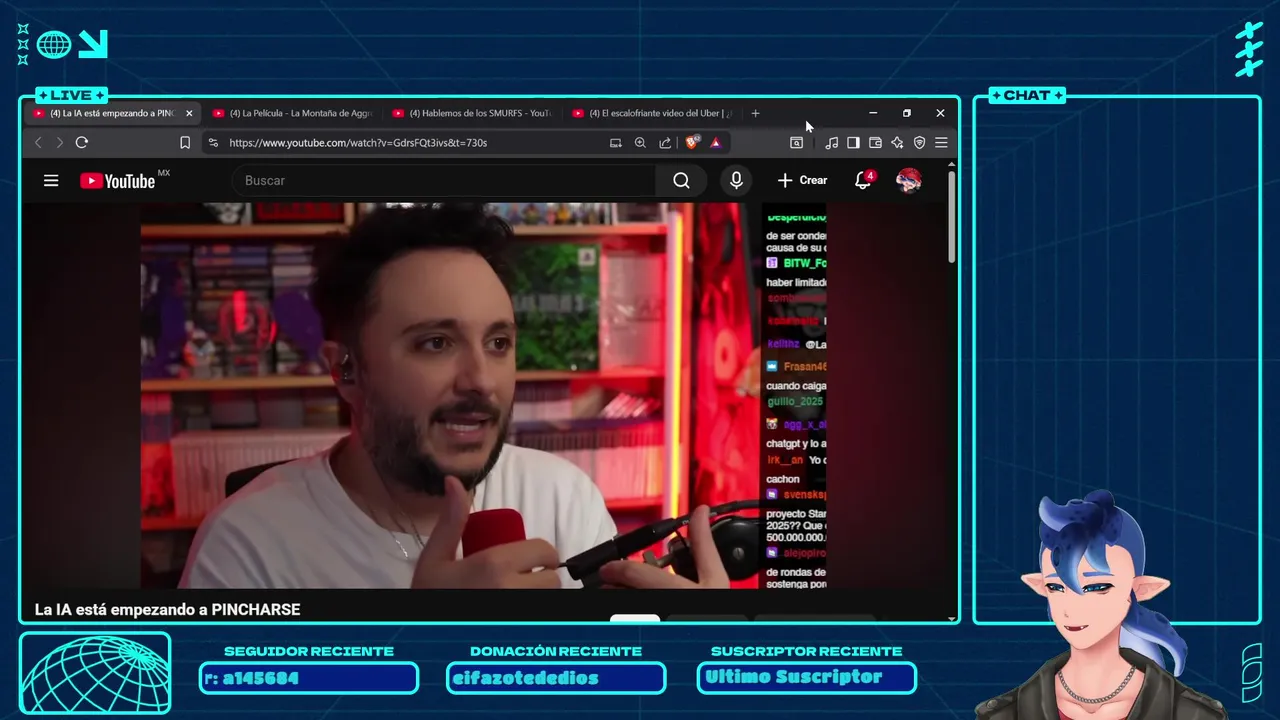Open the tab search icon in toolbar
This screenshot has width=1280, height=720.
(x=796, y=143)
